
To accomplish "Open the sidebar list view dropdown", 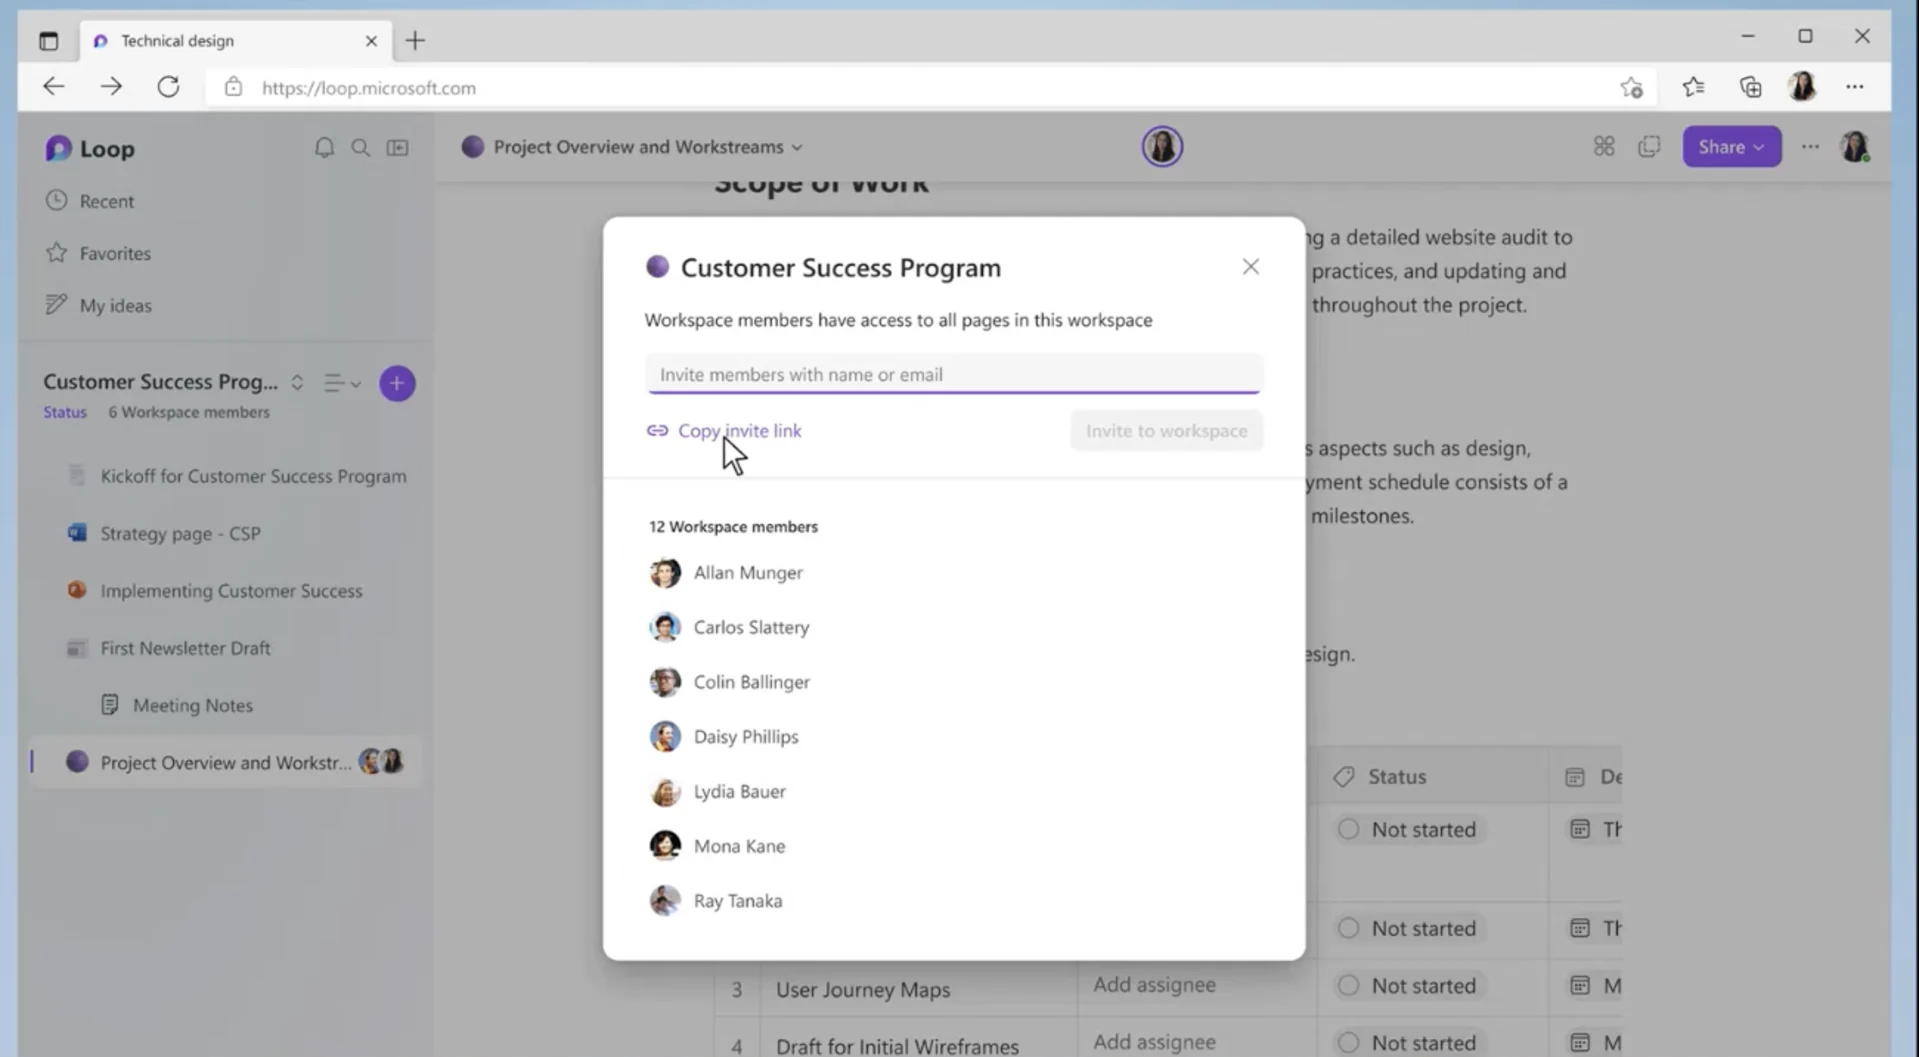I will (341, 383).
